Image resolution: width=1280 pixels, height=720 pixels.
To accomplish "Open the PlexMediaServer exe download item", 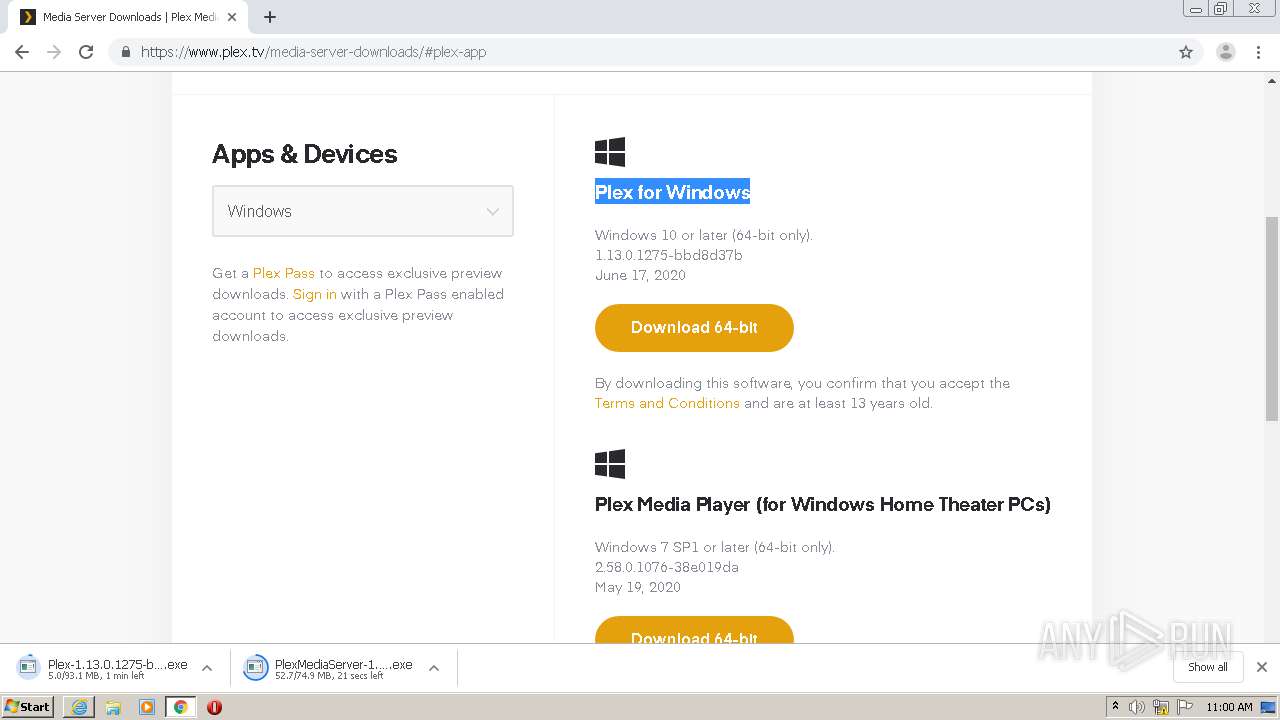I will (x=329, y=668).
